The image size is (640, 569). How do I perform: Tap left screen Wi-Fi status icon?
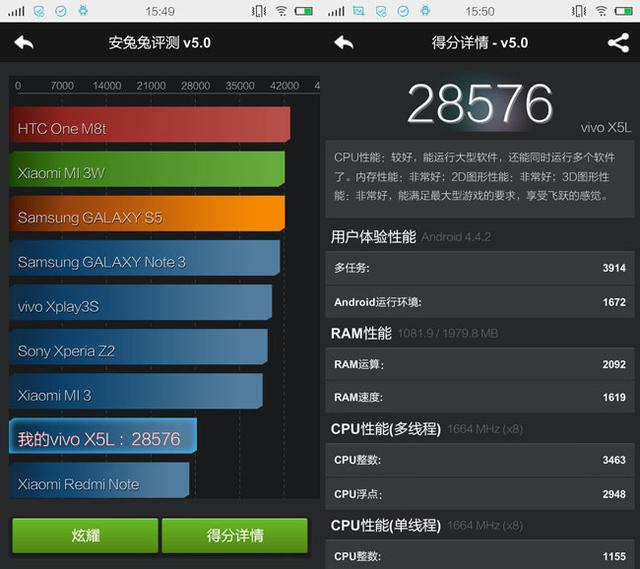281,11
